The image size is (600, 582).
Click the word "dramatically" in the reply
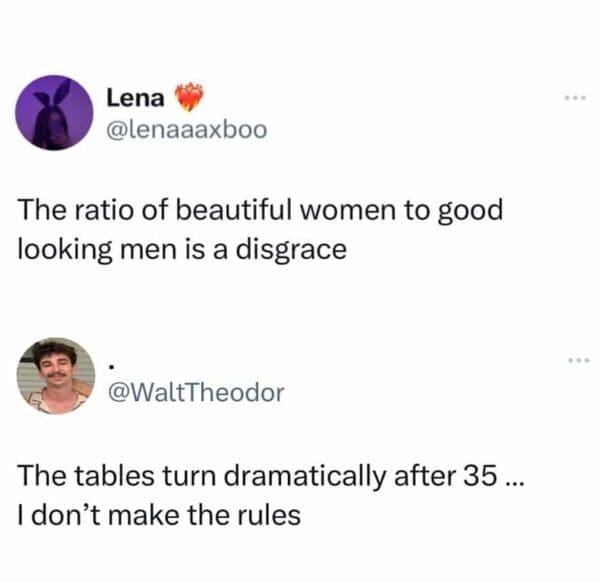pyautogui.click(x=308, y=476)
